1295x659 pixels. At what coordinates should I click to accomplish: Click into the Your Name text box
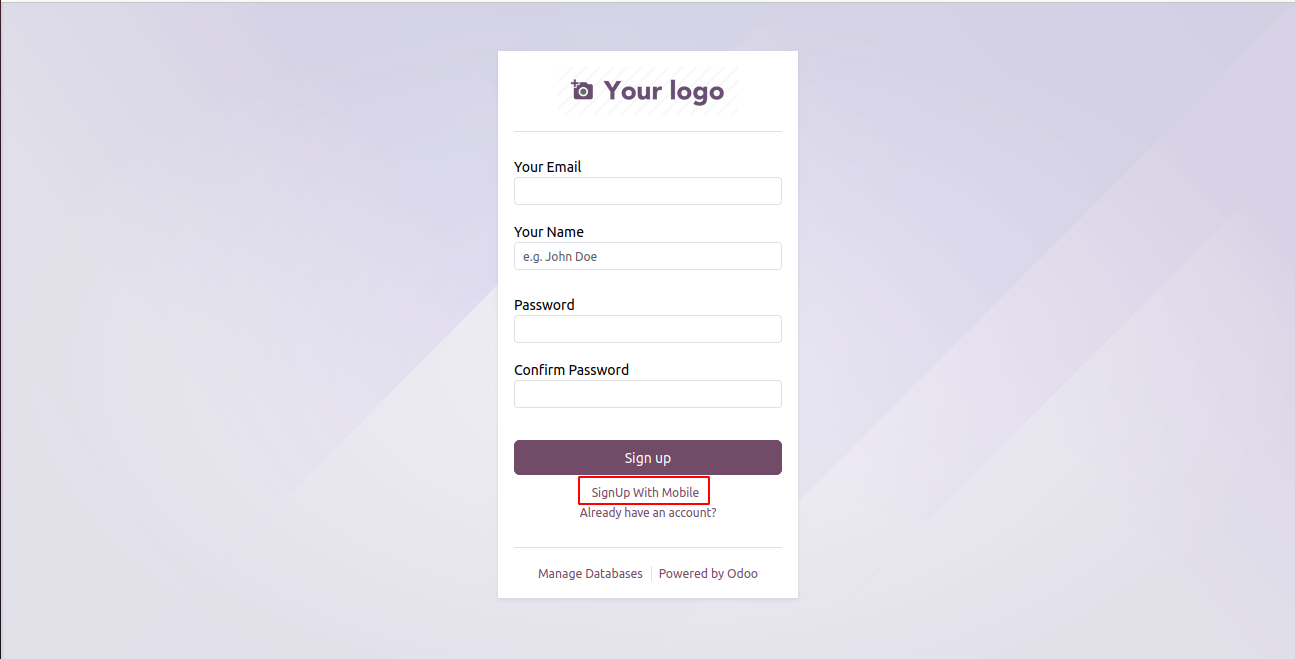pos(647,256)
